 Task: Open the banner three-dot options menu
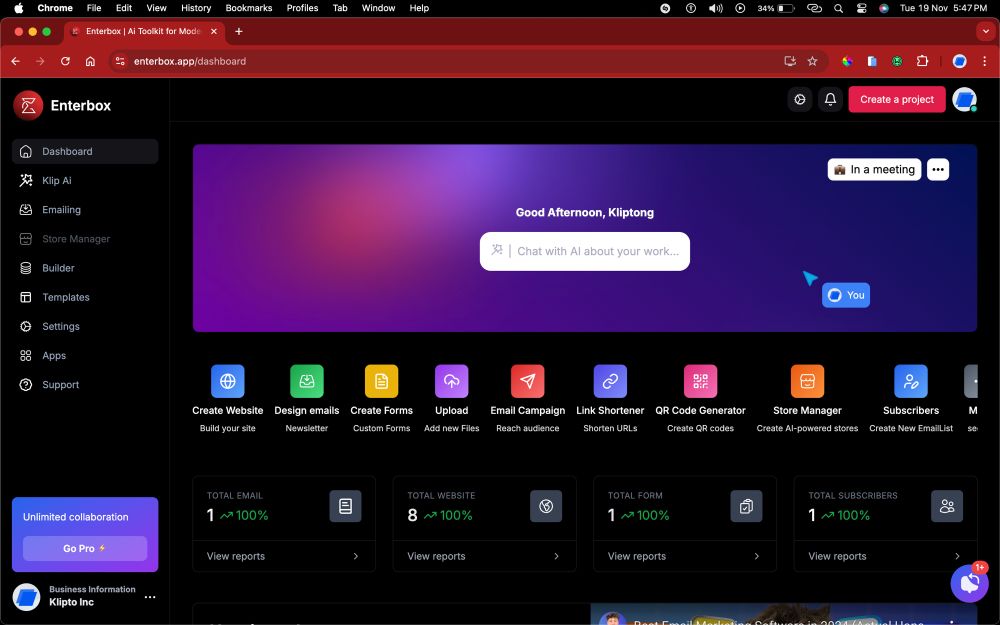(938, 170)
